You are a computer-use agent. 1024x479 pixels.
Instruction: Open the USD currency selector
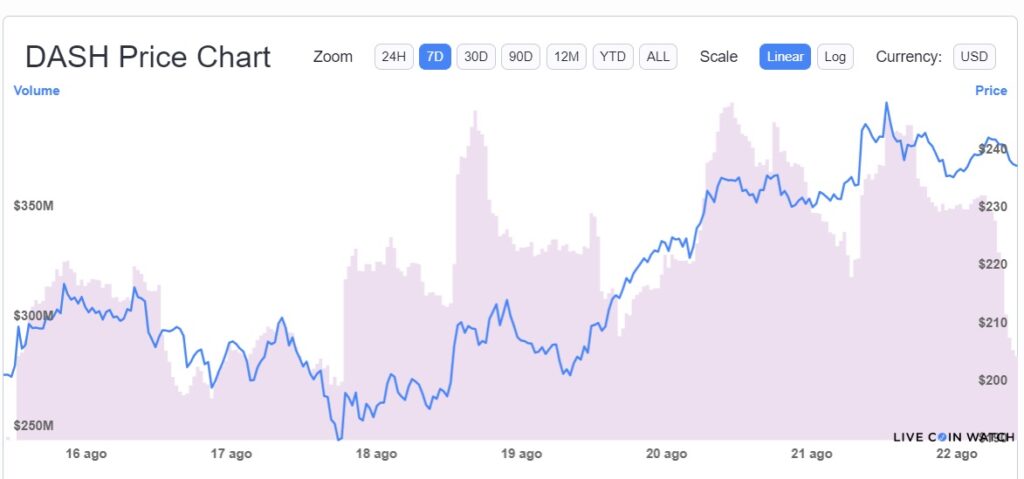pos(974,57)
